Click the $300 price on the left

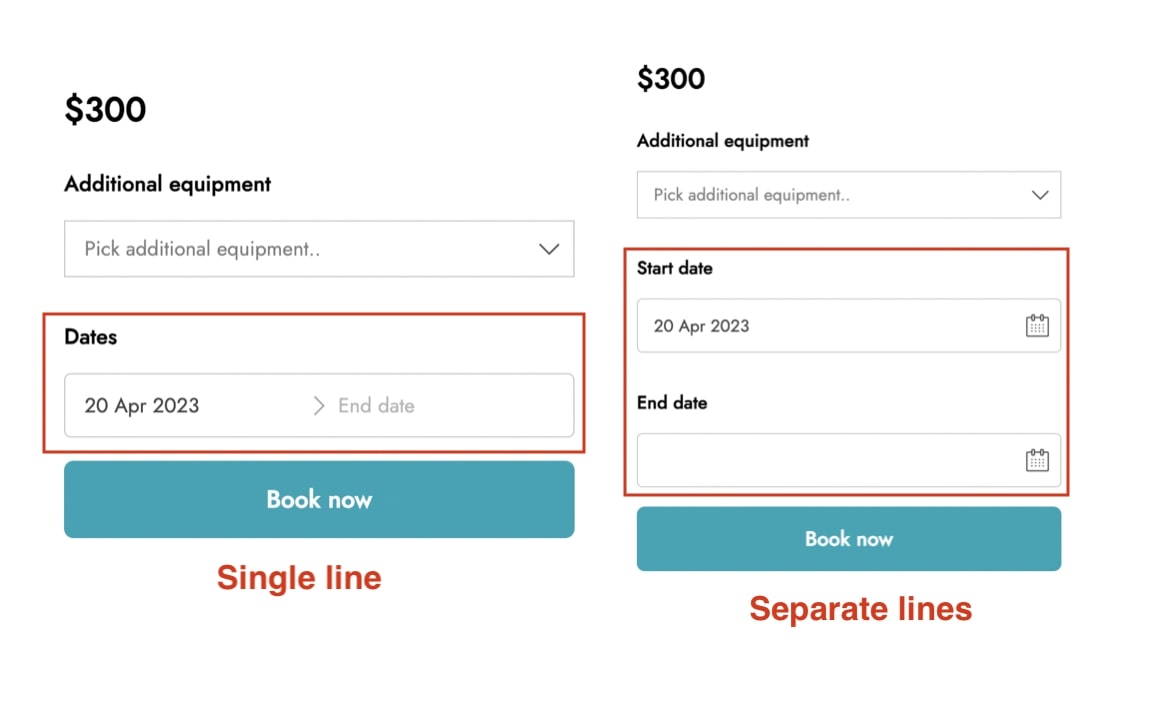point(105,110)
